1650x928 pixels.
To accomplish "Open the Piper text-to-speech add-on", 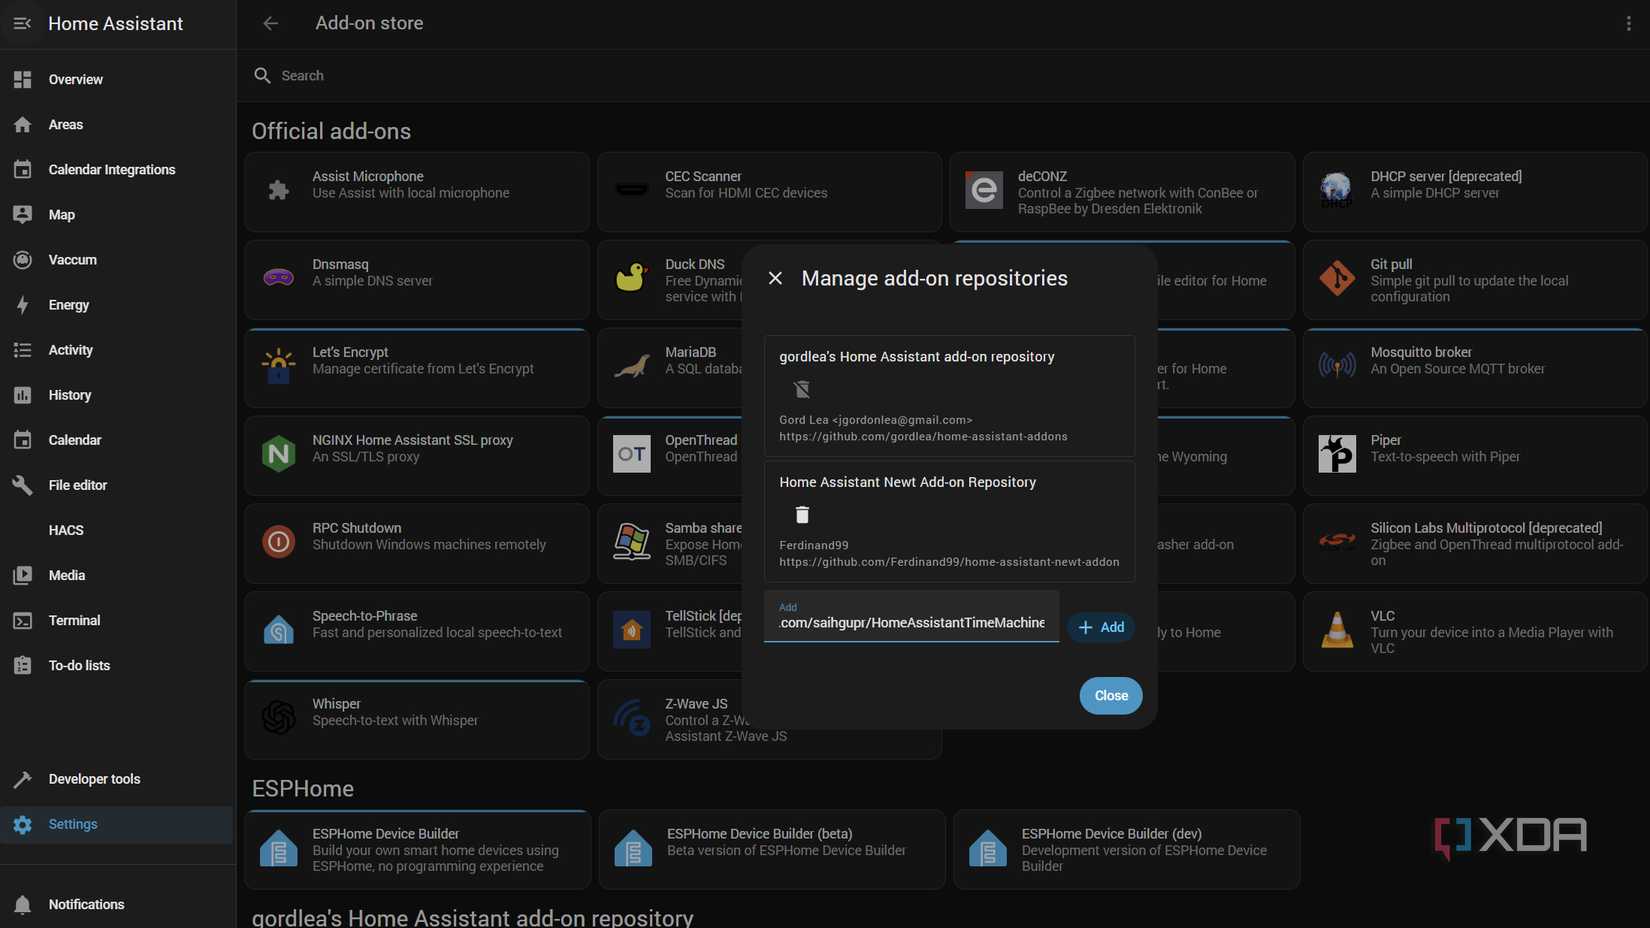I will tap(1475, 456).
